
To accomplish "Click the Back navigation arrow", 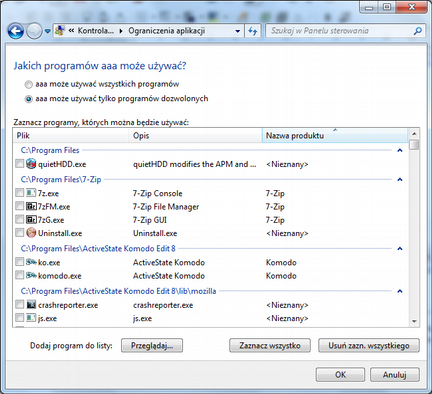I will (x=15, y=31).
